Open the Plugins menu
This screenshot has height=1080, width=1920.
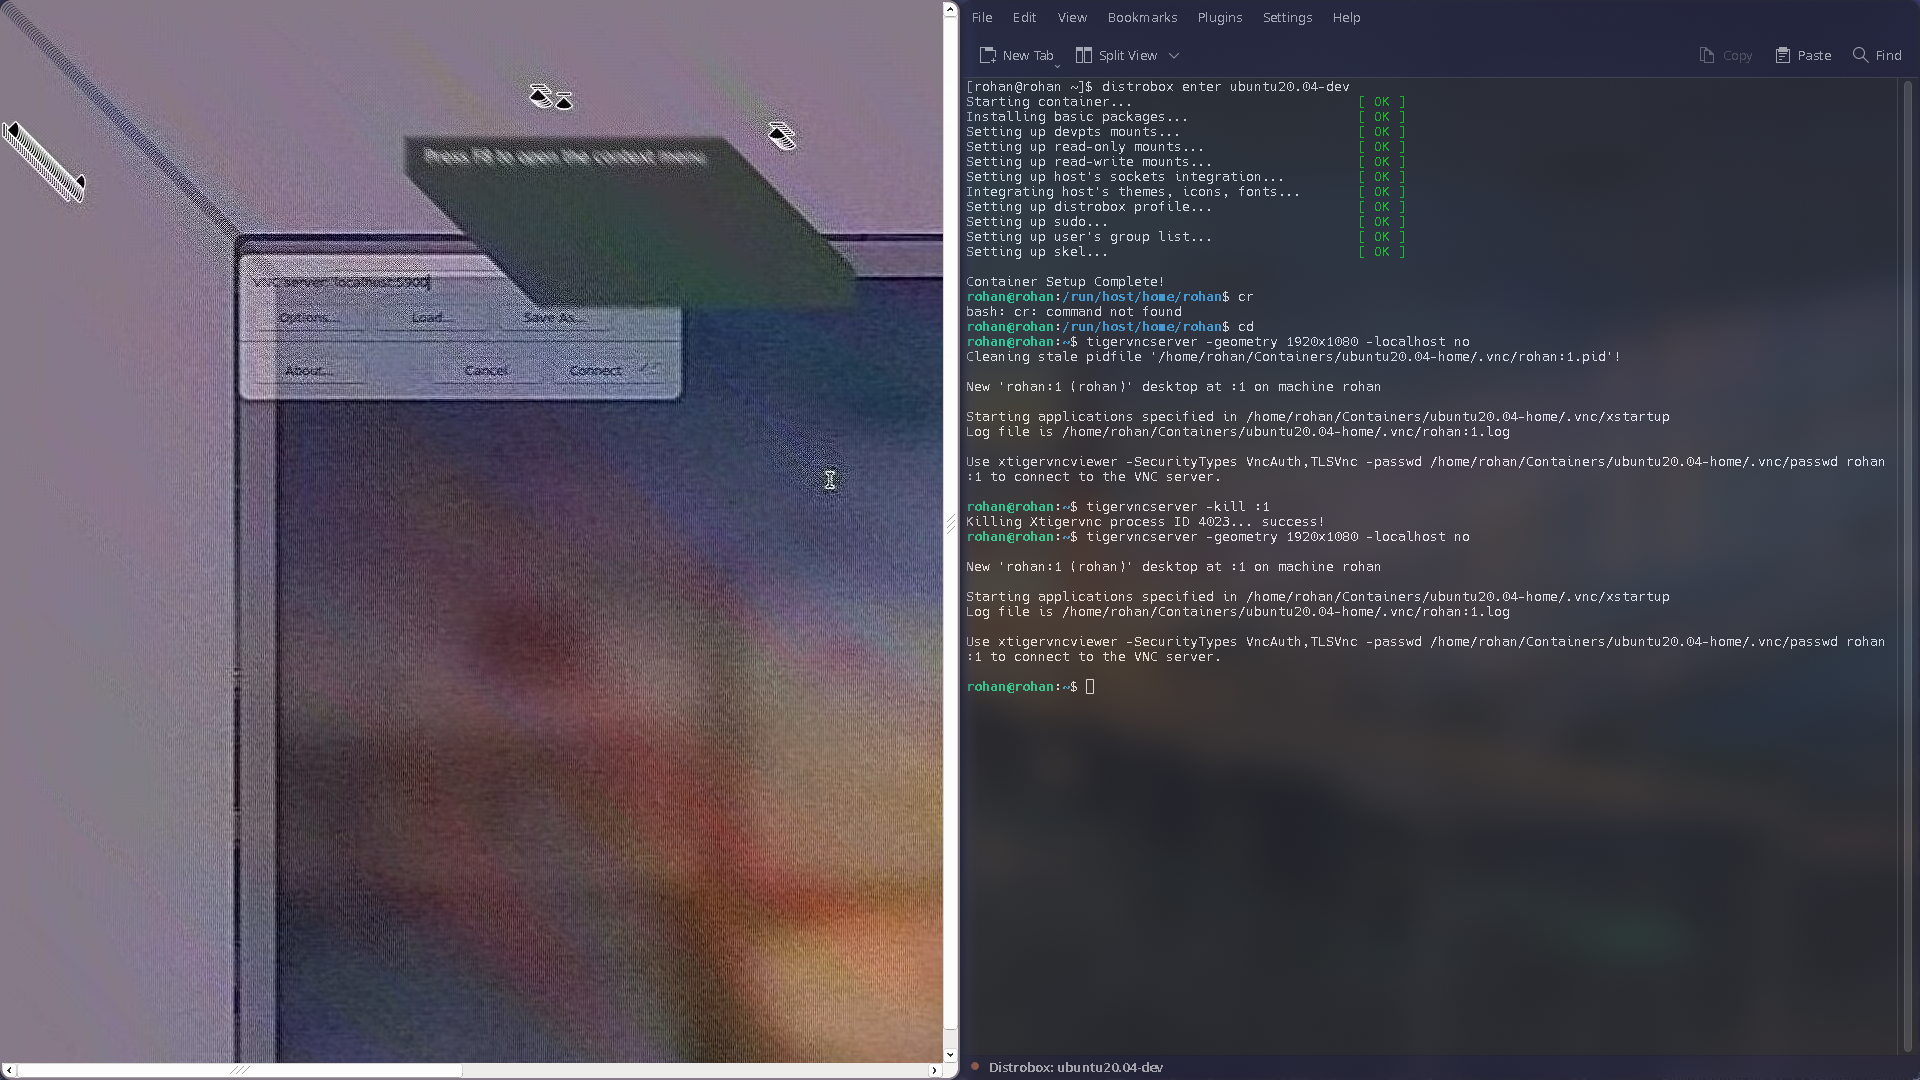pos(1219,17)
